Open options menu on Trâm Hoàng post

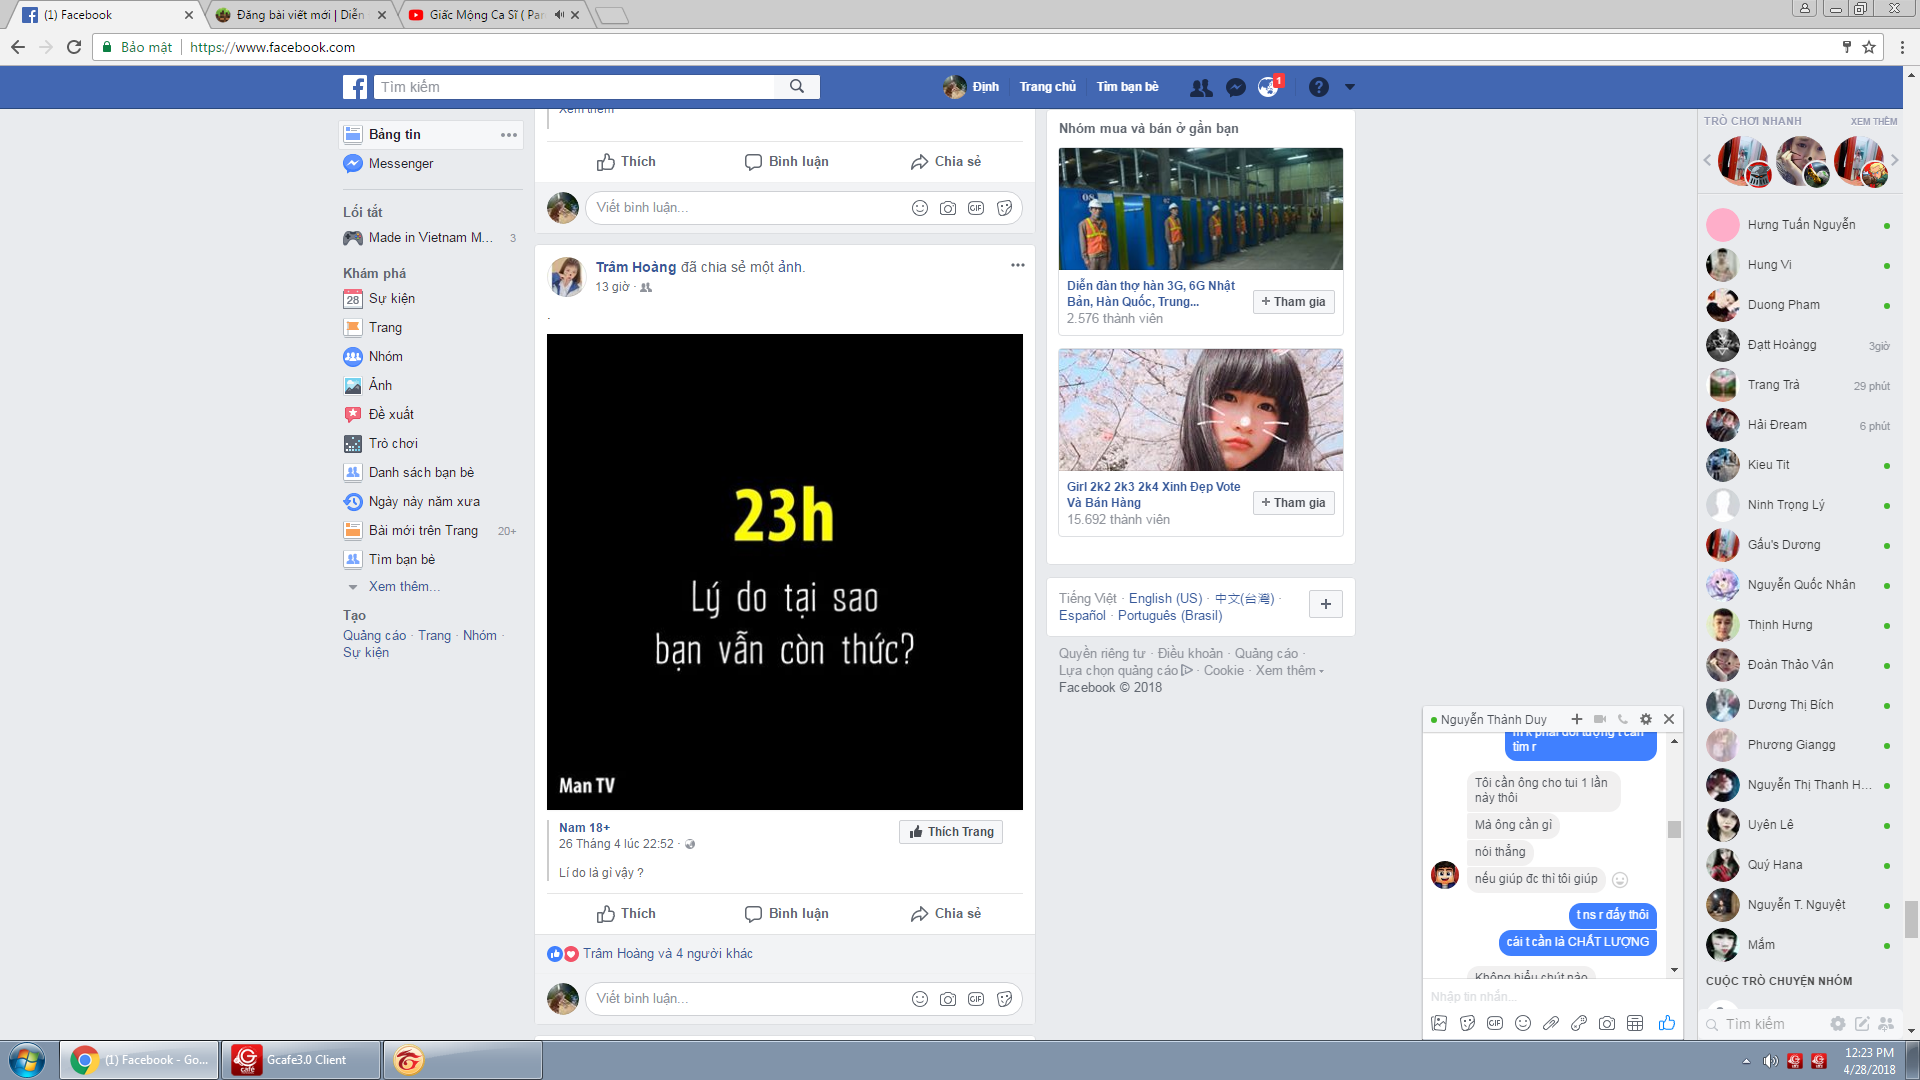tap(1017, 265)
